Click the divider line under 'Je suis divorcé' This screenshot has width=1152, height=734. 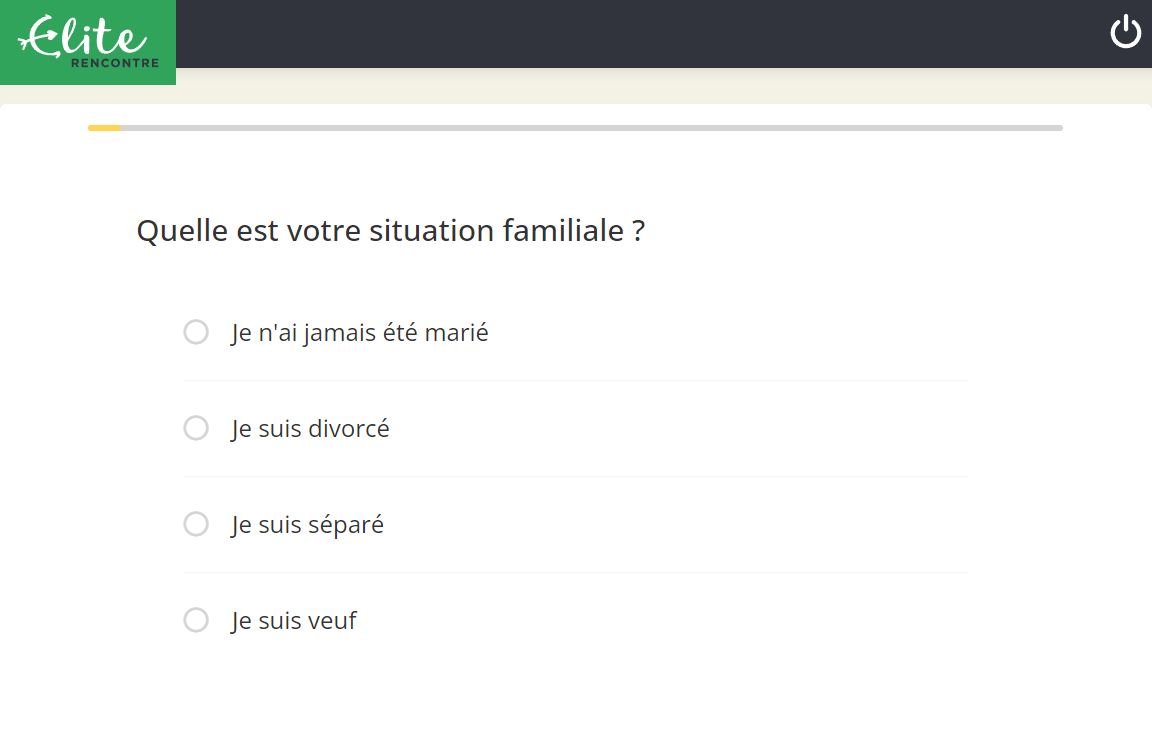pyautogui.click(x=575, y=477)
